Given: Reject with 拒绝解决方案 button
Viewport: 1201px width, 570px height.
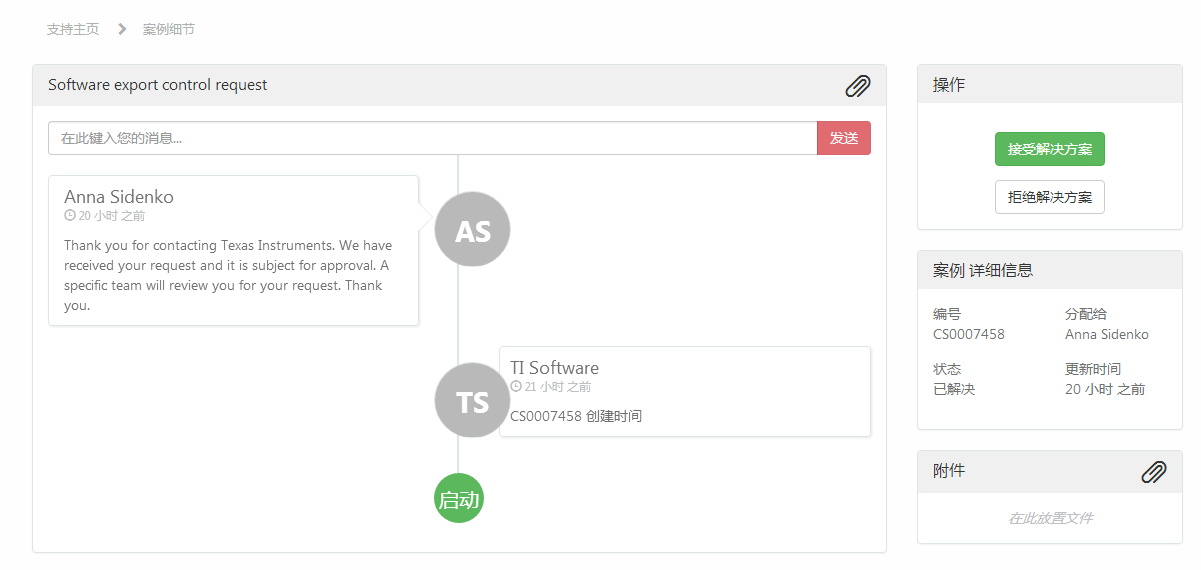Looking at the screenshot, I should [x=1049, y=197].
